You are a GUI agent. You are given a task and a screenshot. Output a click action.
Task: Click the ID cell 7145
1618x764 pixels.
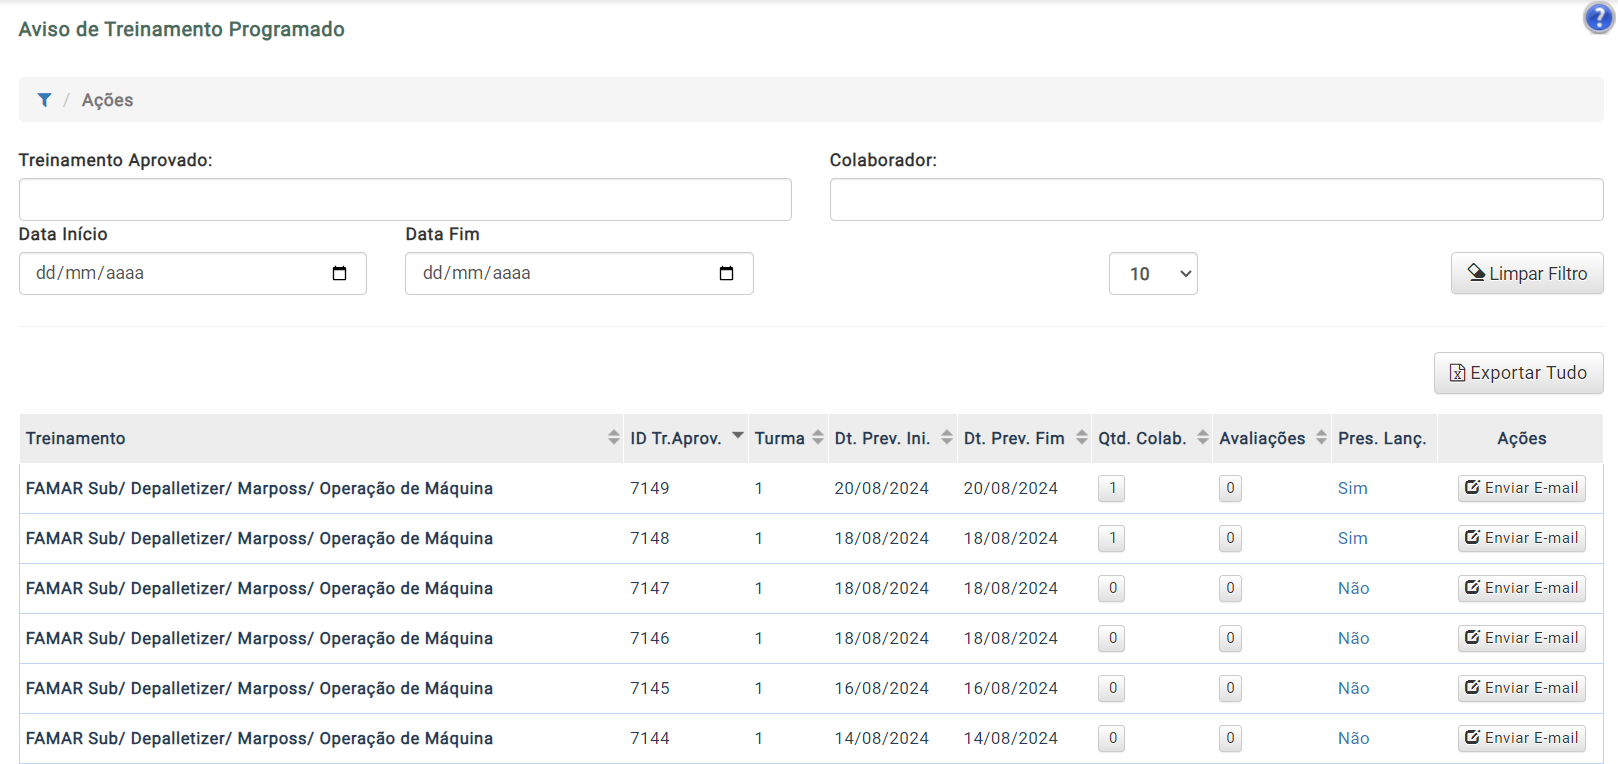click(x=650, y=688)
